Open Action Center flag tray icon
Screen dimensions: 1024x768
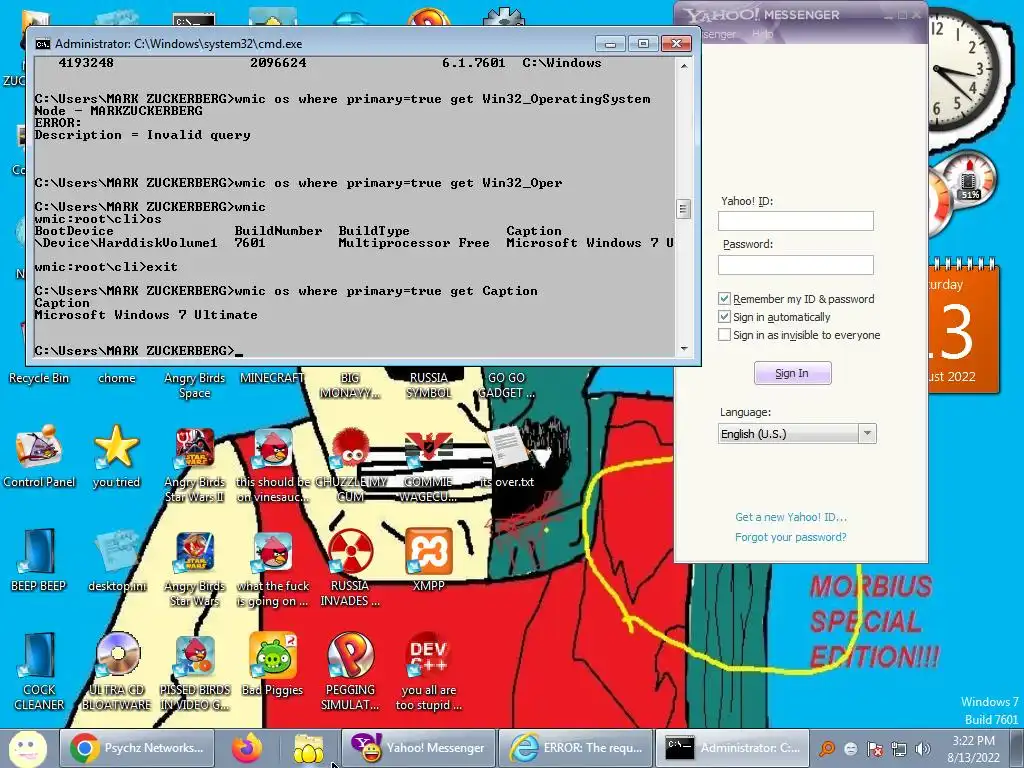coord(874,749)
